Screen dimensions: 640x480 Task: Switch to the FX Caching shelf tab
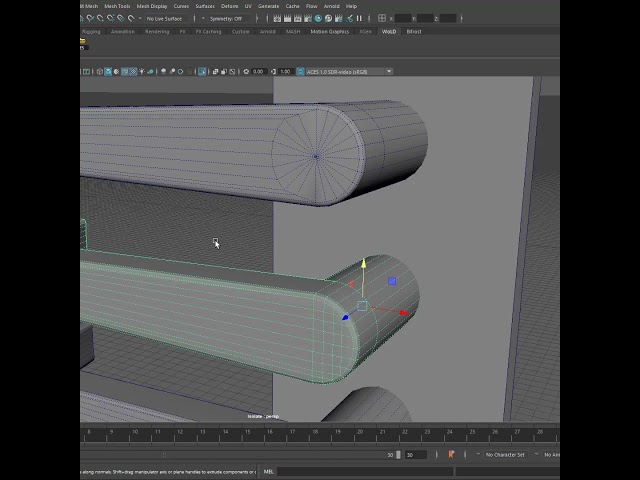[x=208, y=31]
